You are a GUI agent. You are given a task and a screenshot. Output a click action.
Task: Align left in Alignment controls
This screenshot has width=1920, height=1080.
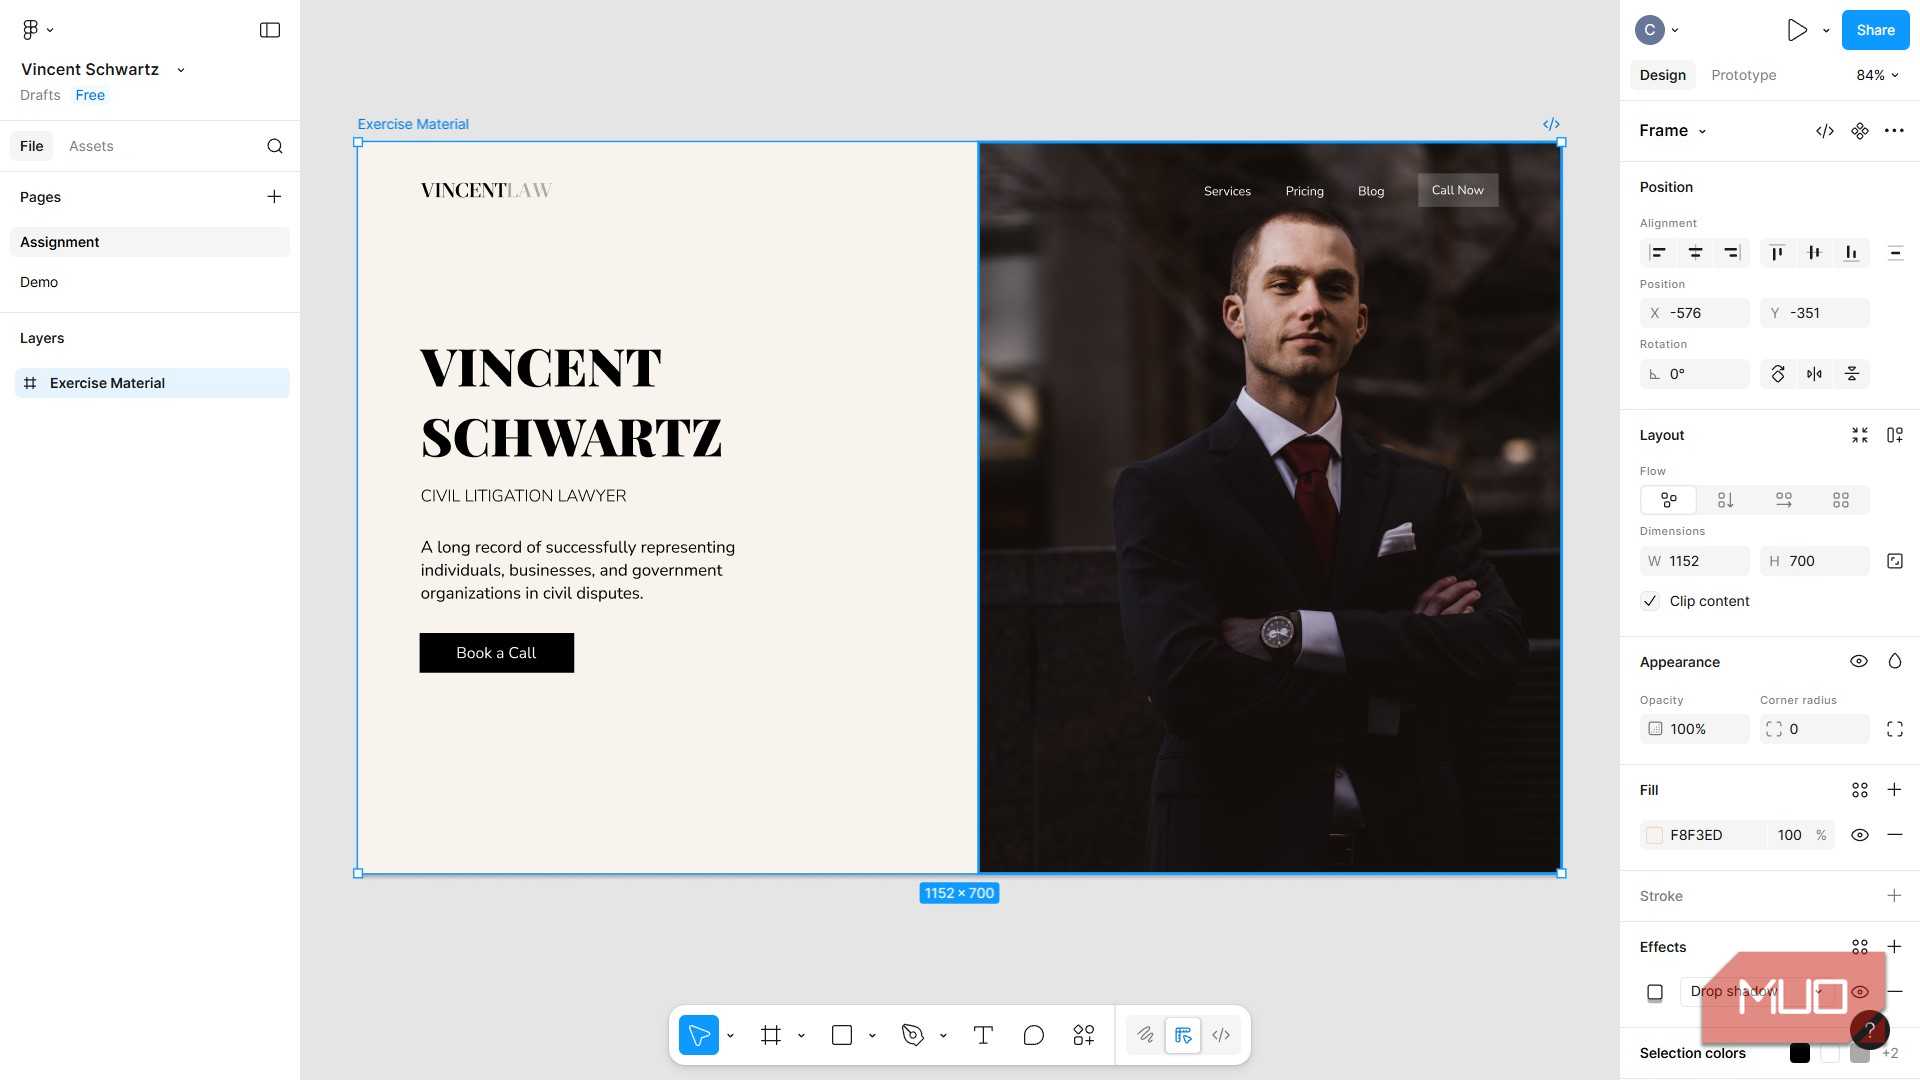tap(1658, 253)
